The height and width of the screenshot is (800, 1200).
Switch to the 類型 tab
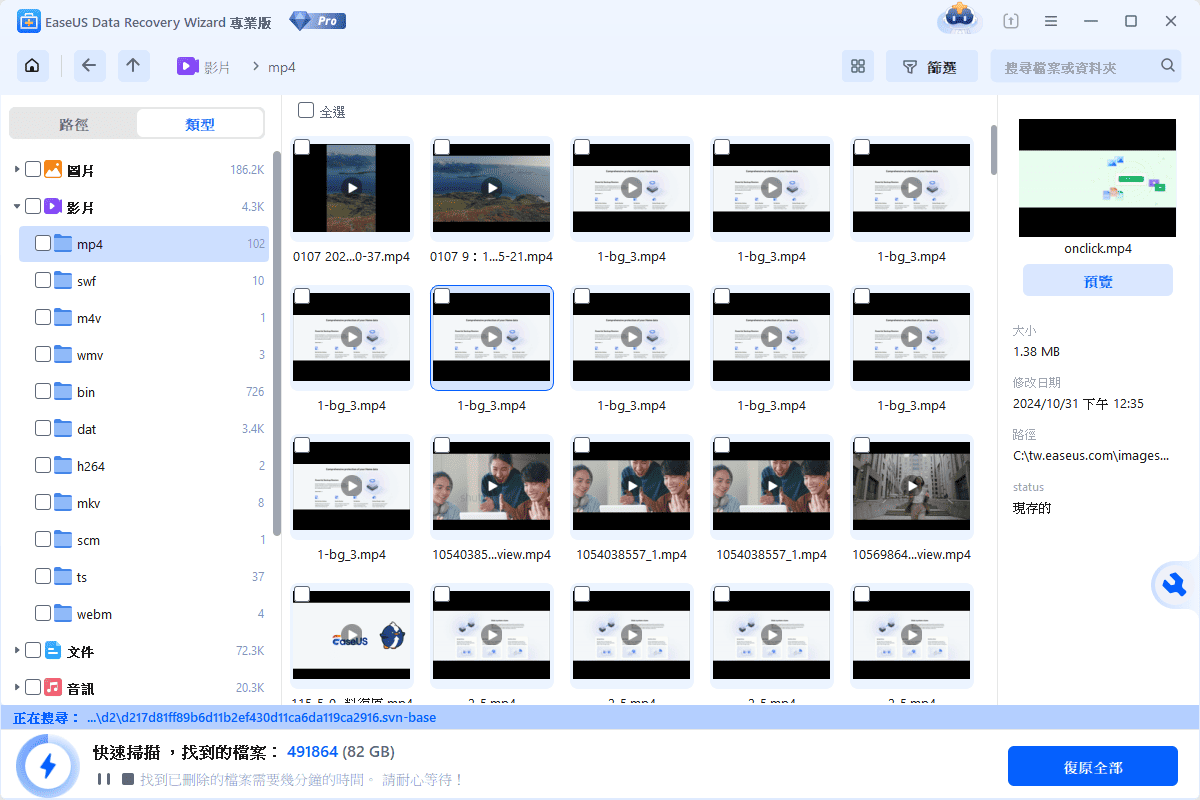[x=200, y=124]
